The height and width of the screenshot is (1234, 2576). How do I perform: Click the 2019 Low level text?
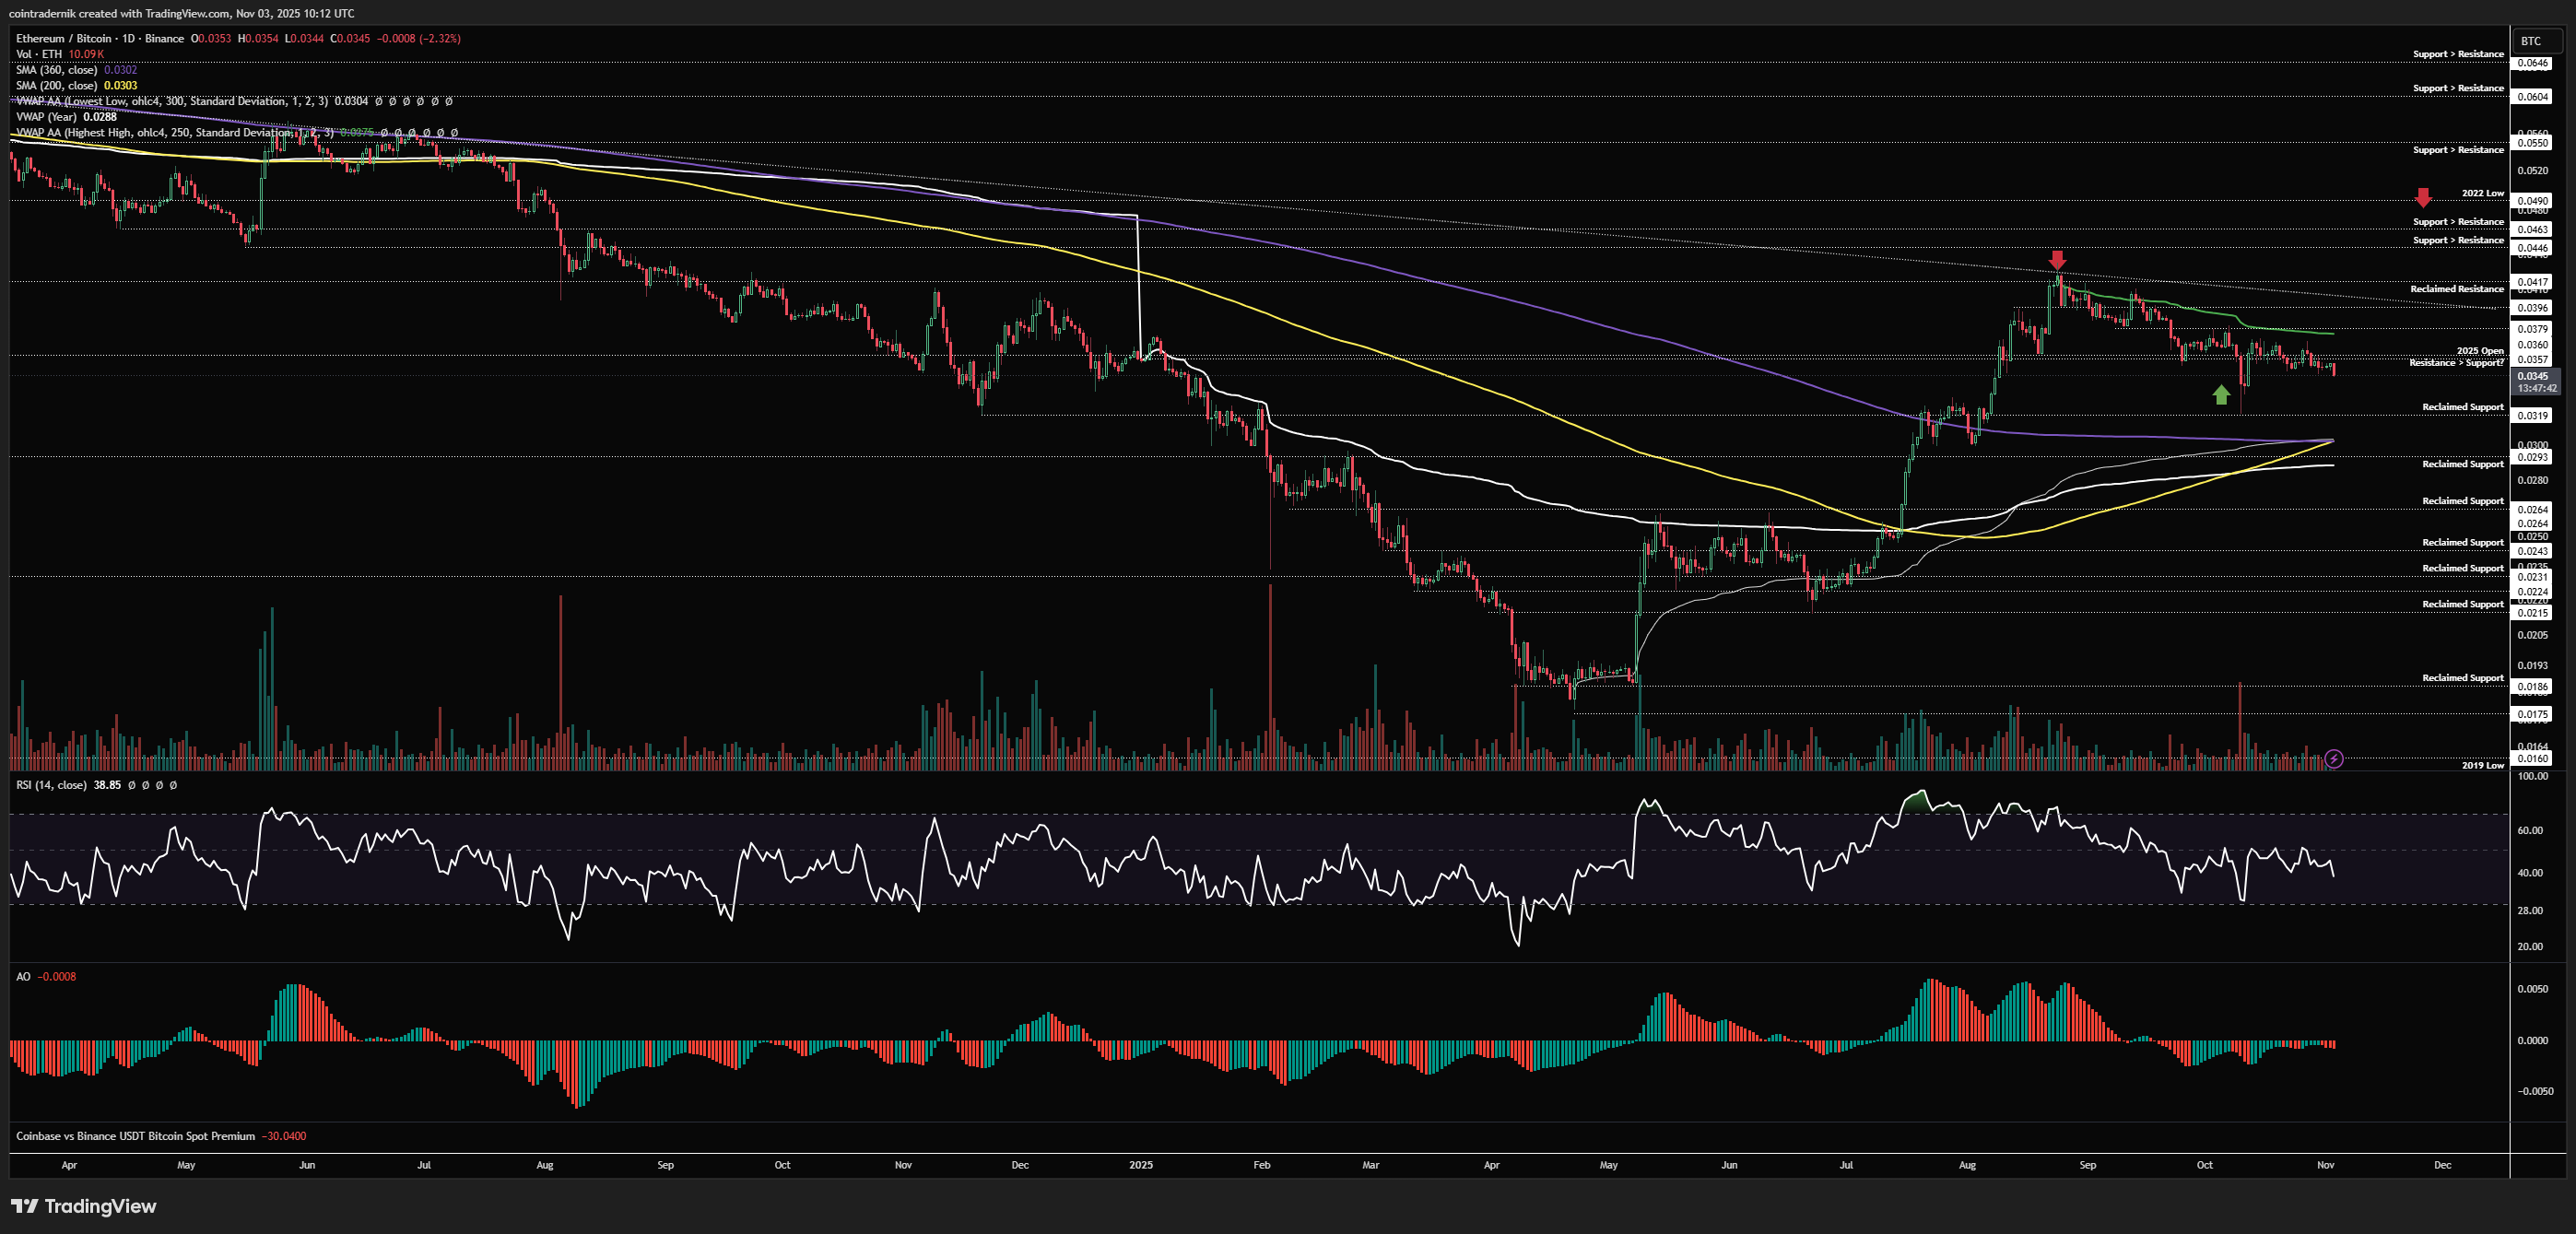[x=2482, y=765]
